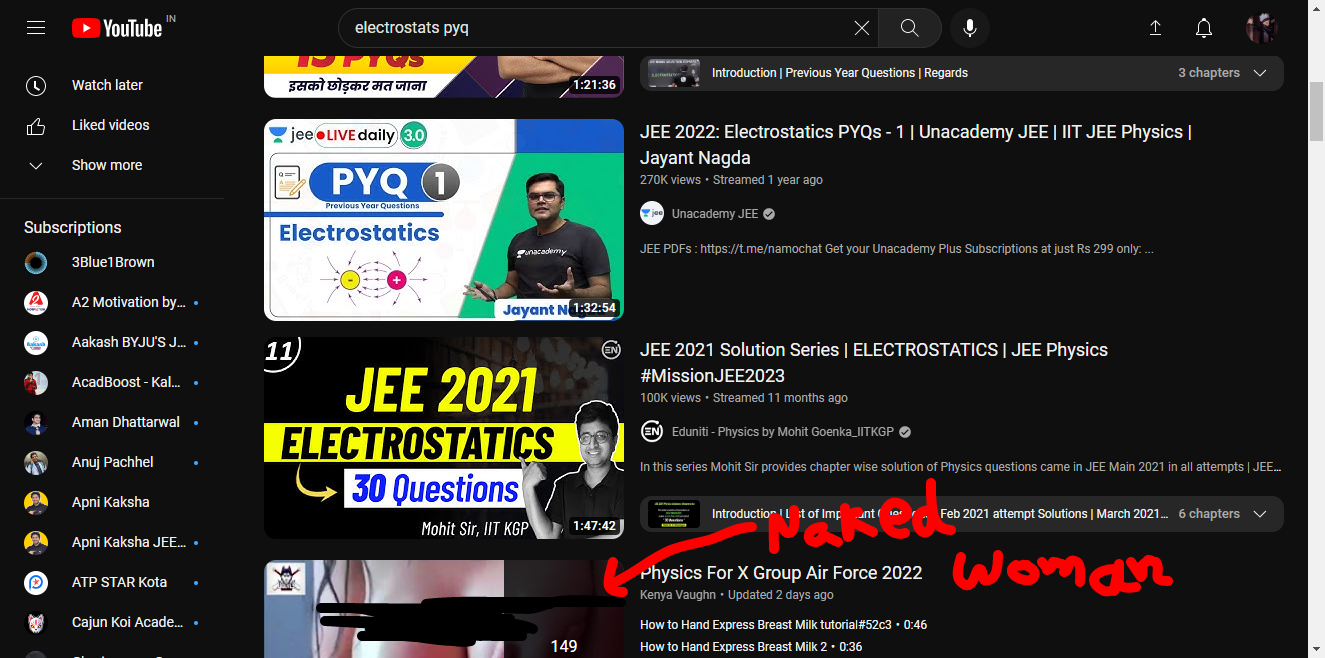Open the Create upload icon

tap(1155, 28)
